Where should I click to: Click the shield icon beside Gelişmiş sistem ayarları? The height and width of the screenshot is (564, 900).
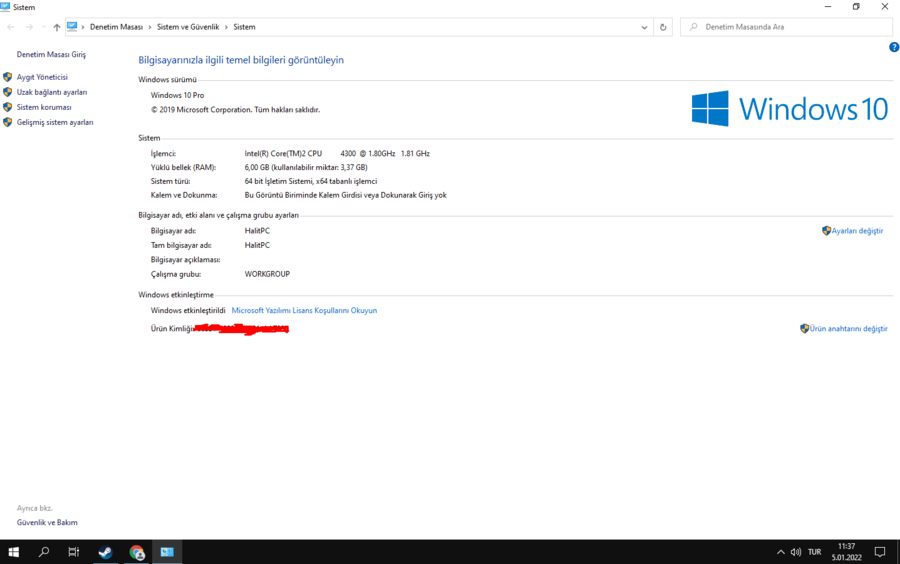click(7, 122)
